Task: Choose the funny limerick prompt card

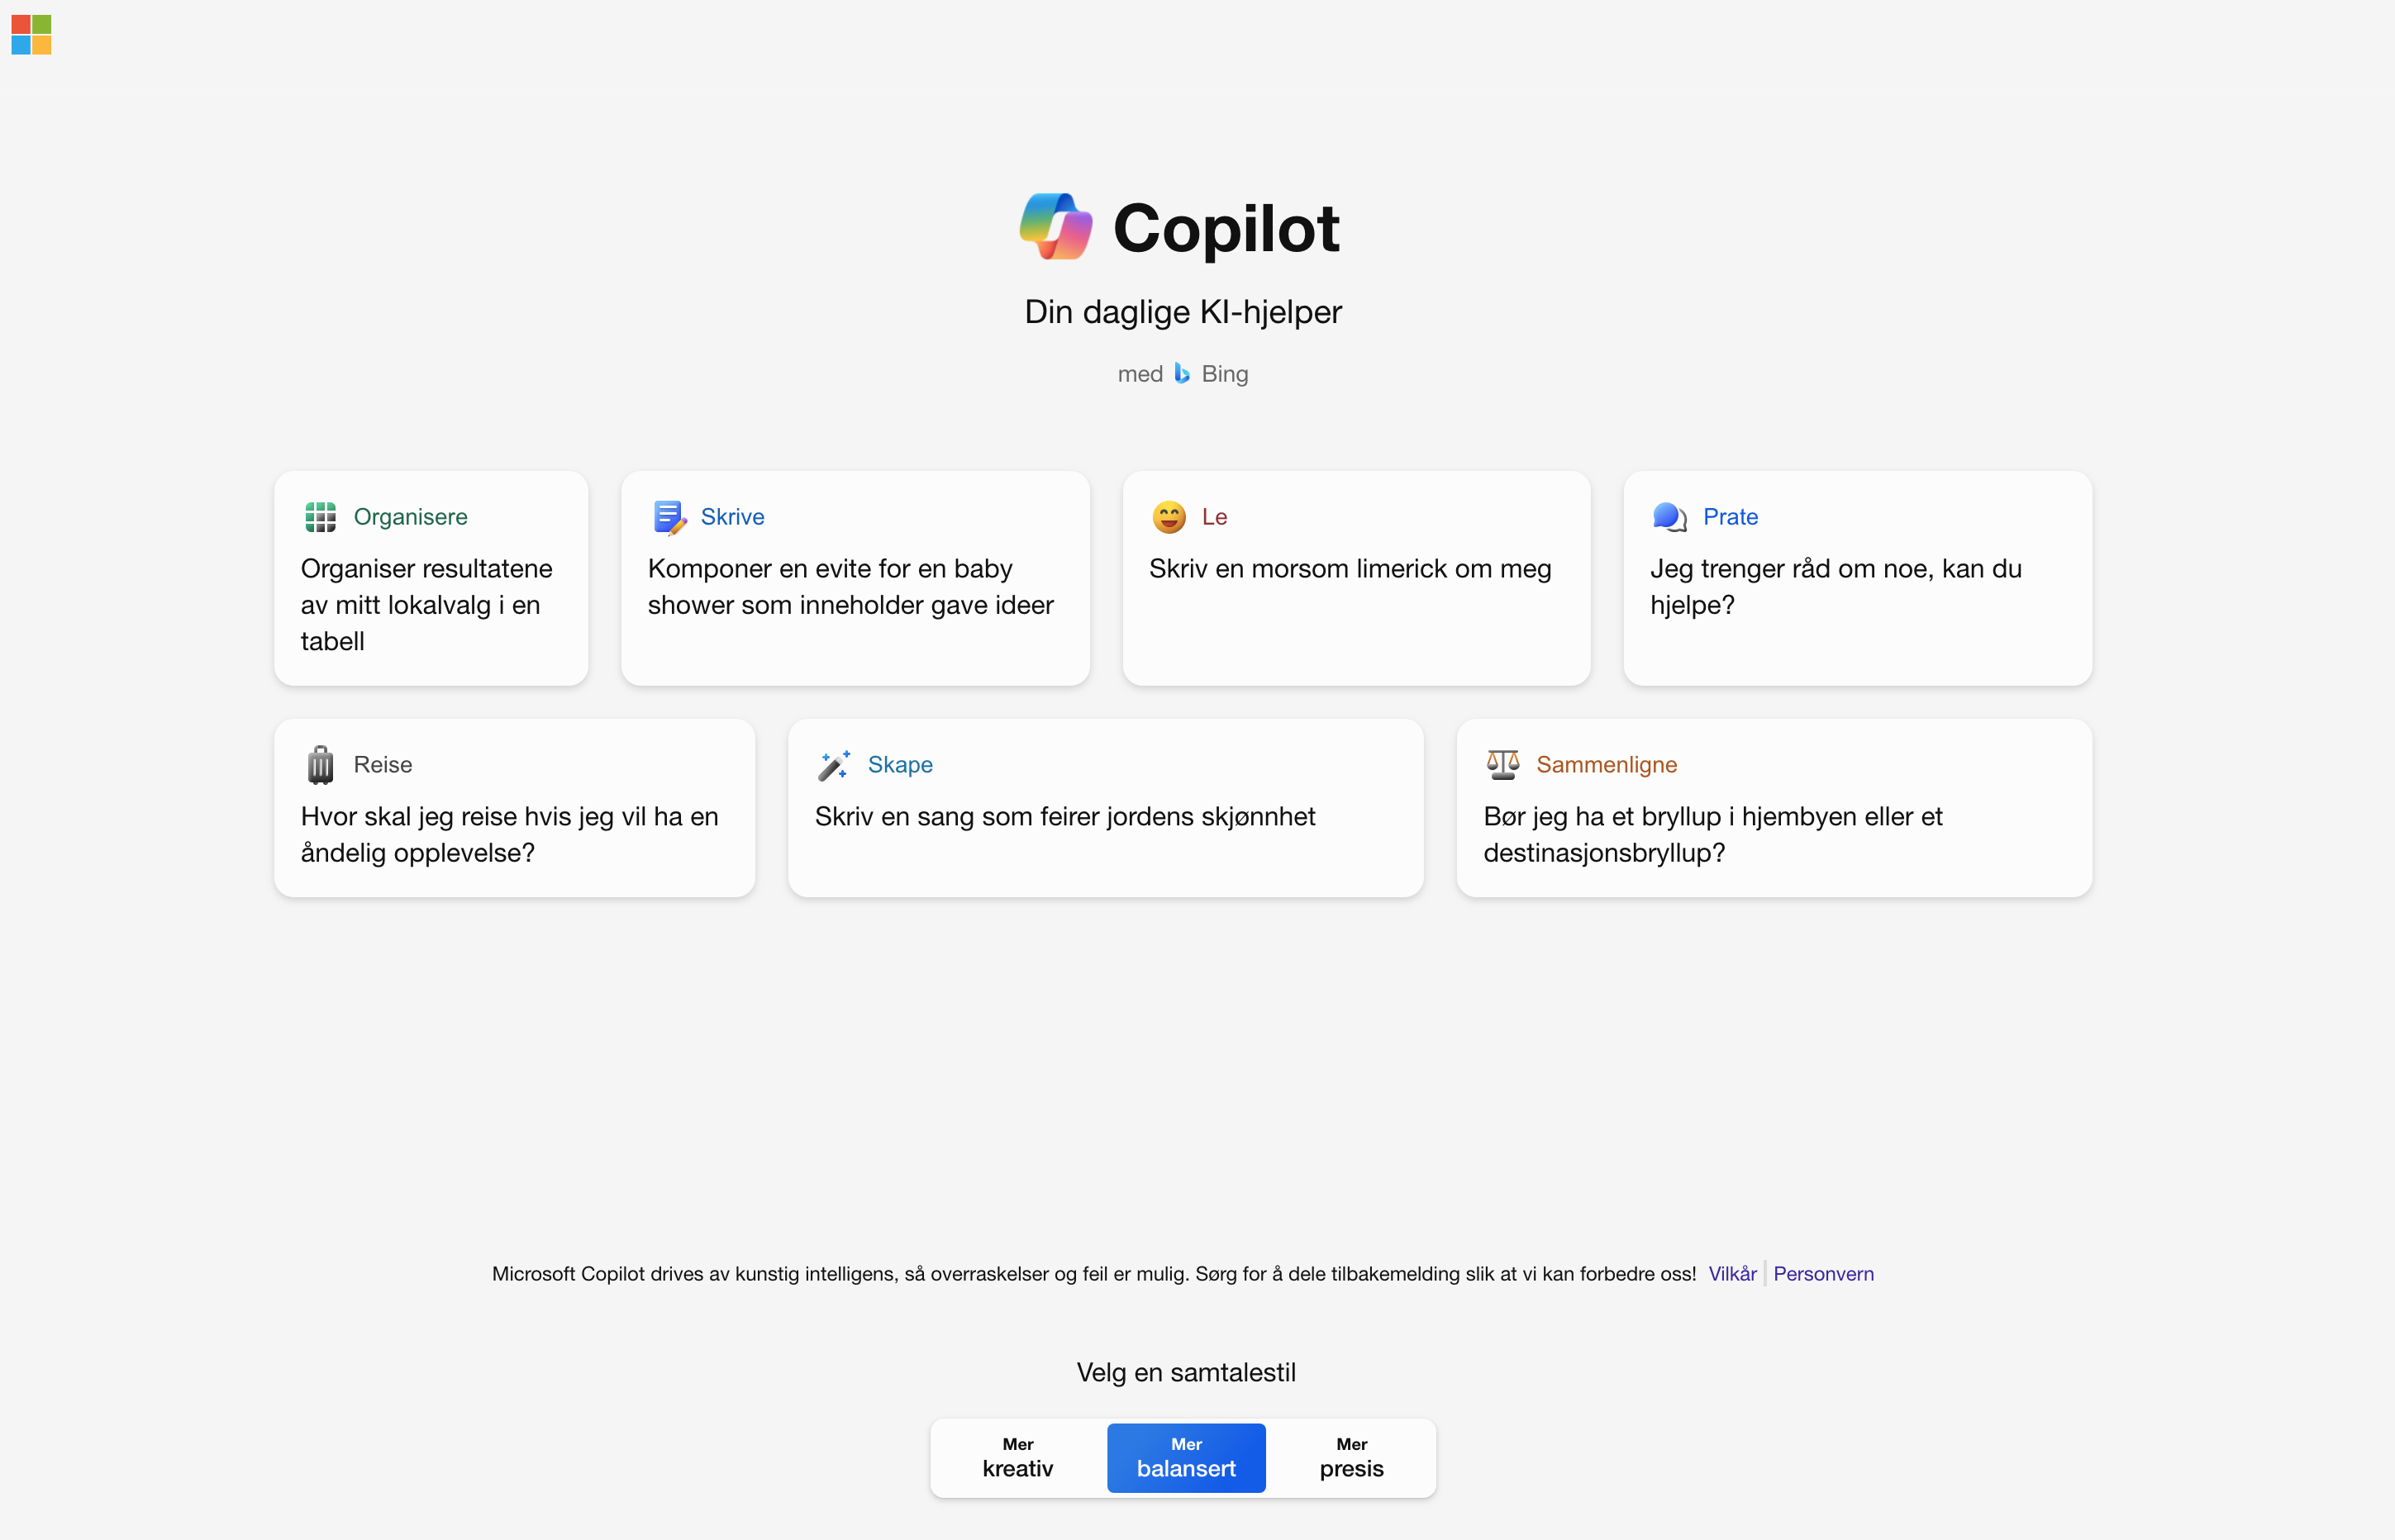Action: coord(1356,578)
